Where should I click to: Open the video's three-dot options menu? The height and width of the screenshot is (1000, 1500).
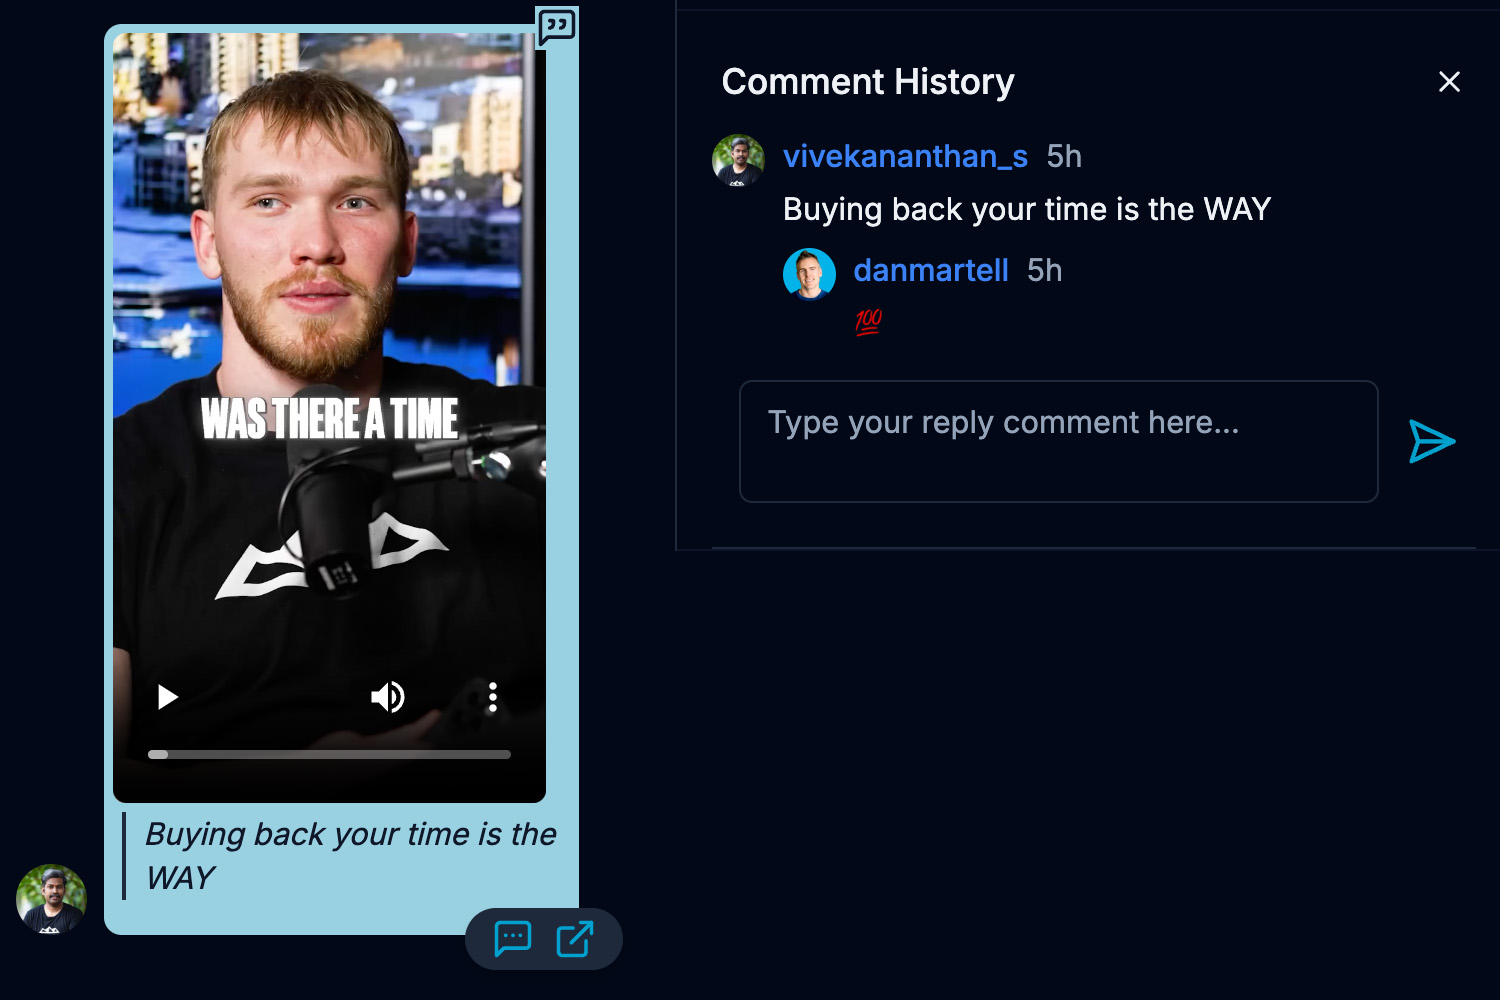[493, 697]
